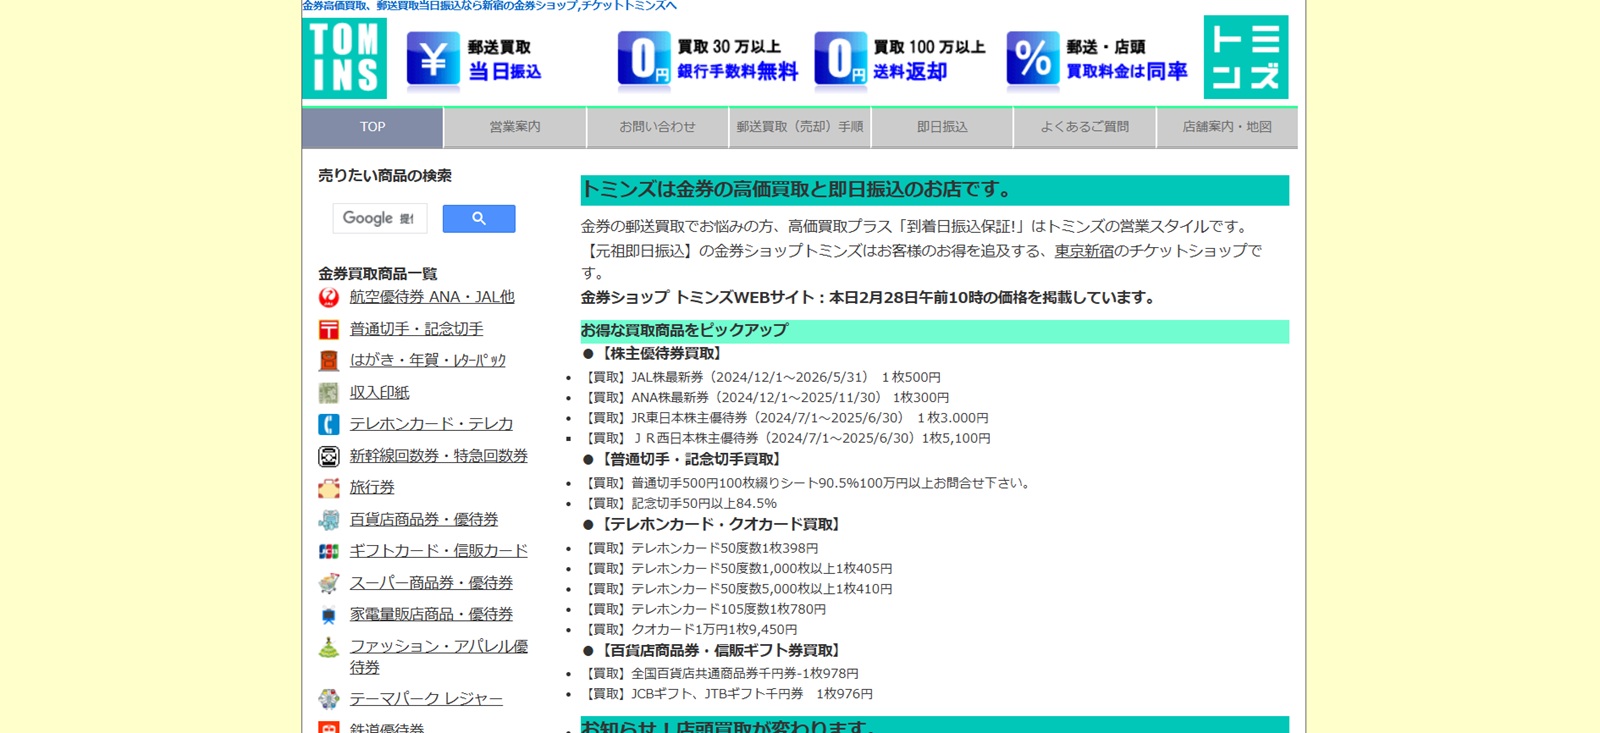Open the 店舗案内・地図 navigation tab
Screen dimensions: 1600x733
[x=1227, y=127]
